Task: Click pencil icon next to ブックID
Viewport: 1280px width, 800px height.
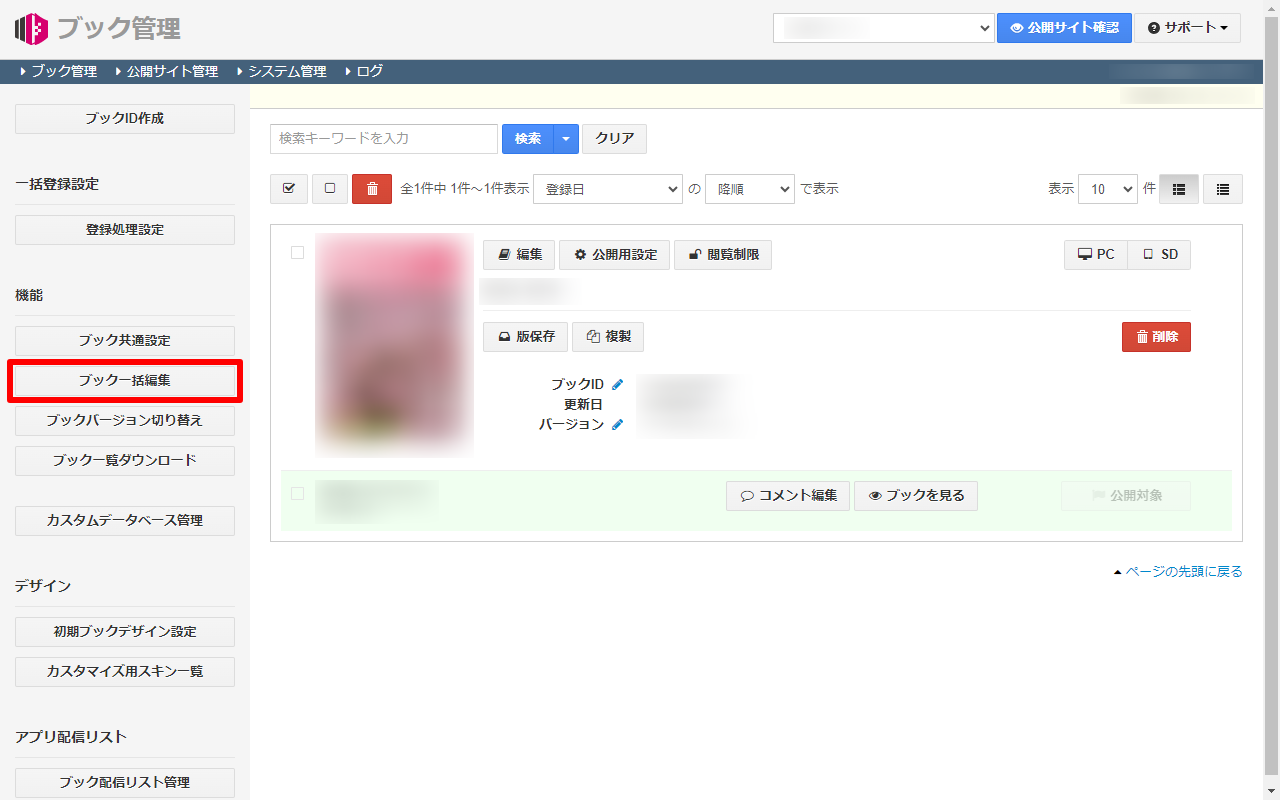Action: click(x=617, y=384)
